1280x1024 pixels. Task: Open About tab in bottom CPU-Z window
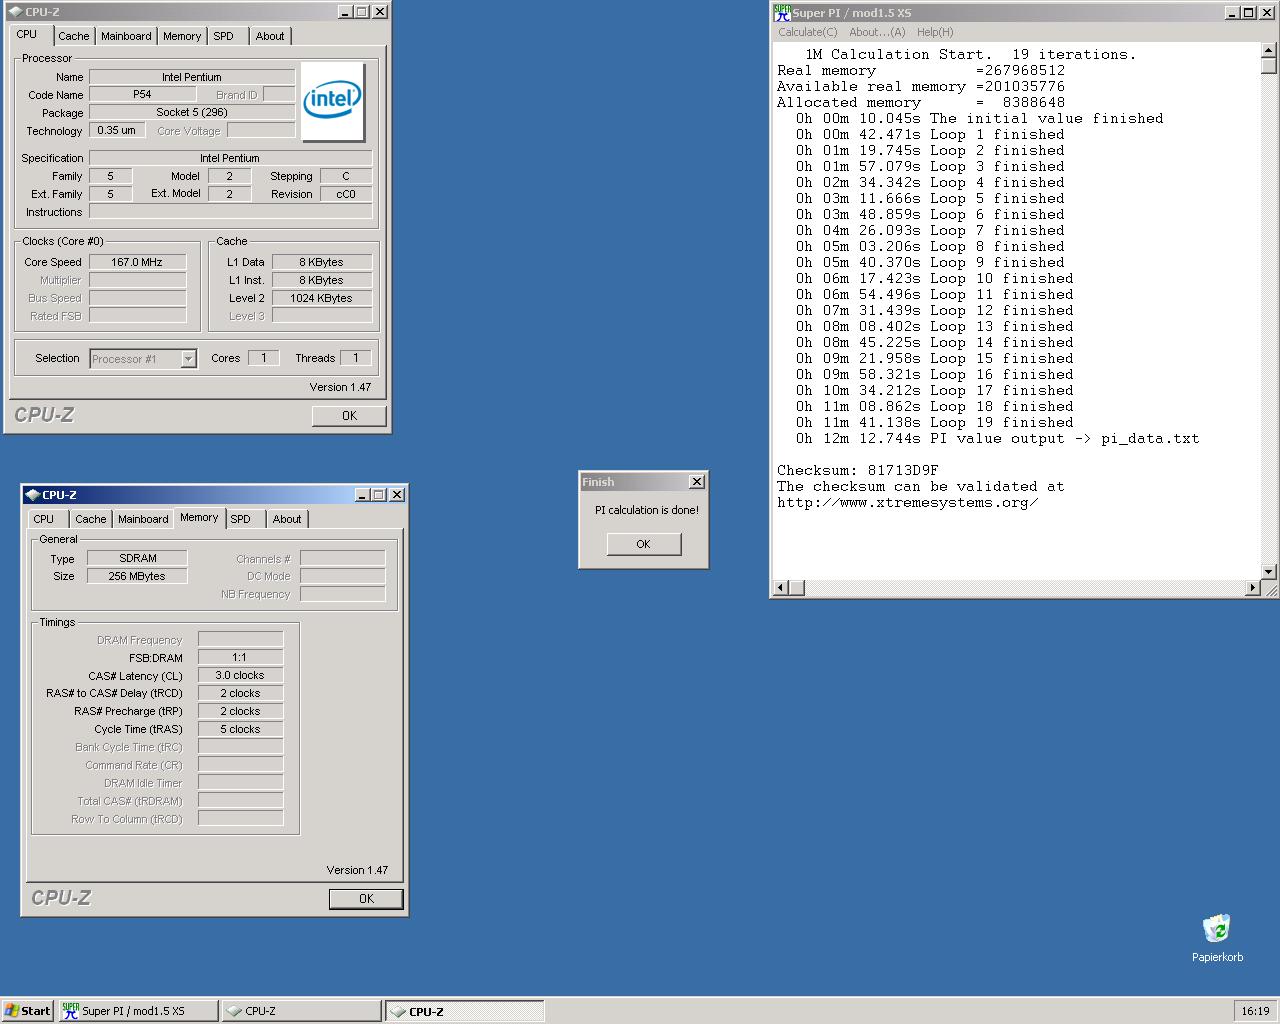point(287,519)
